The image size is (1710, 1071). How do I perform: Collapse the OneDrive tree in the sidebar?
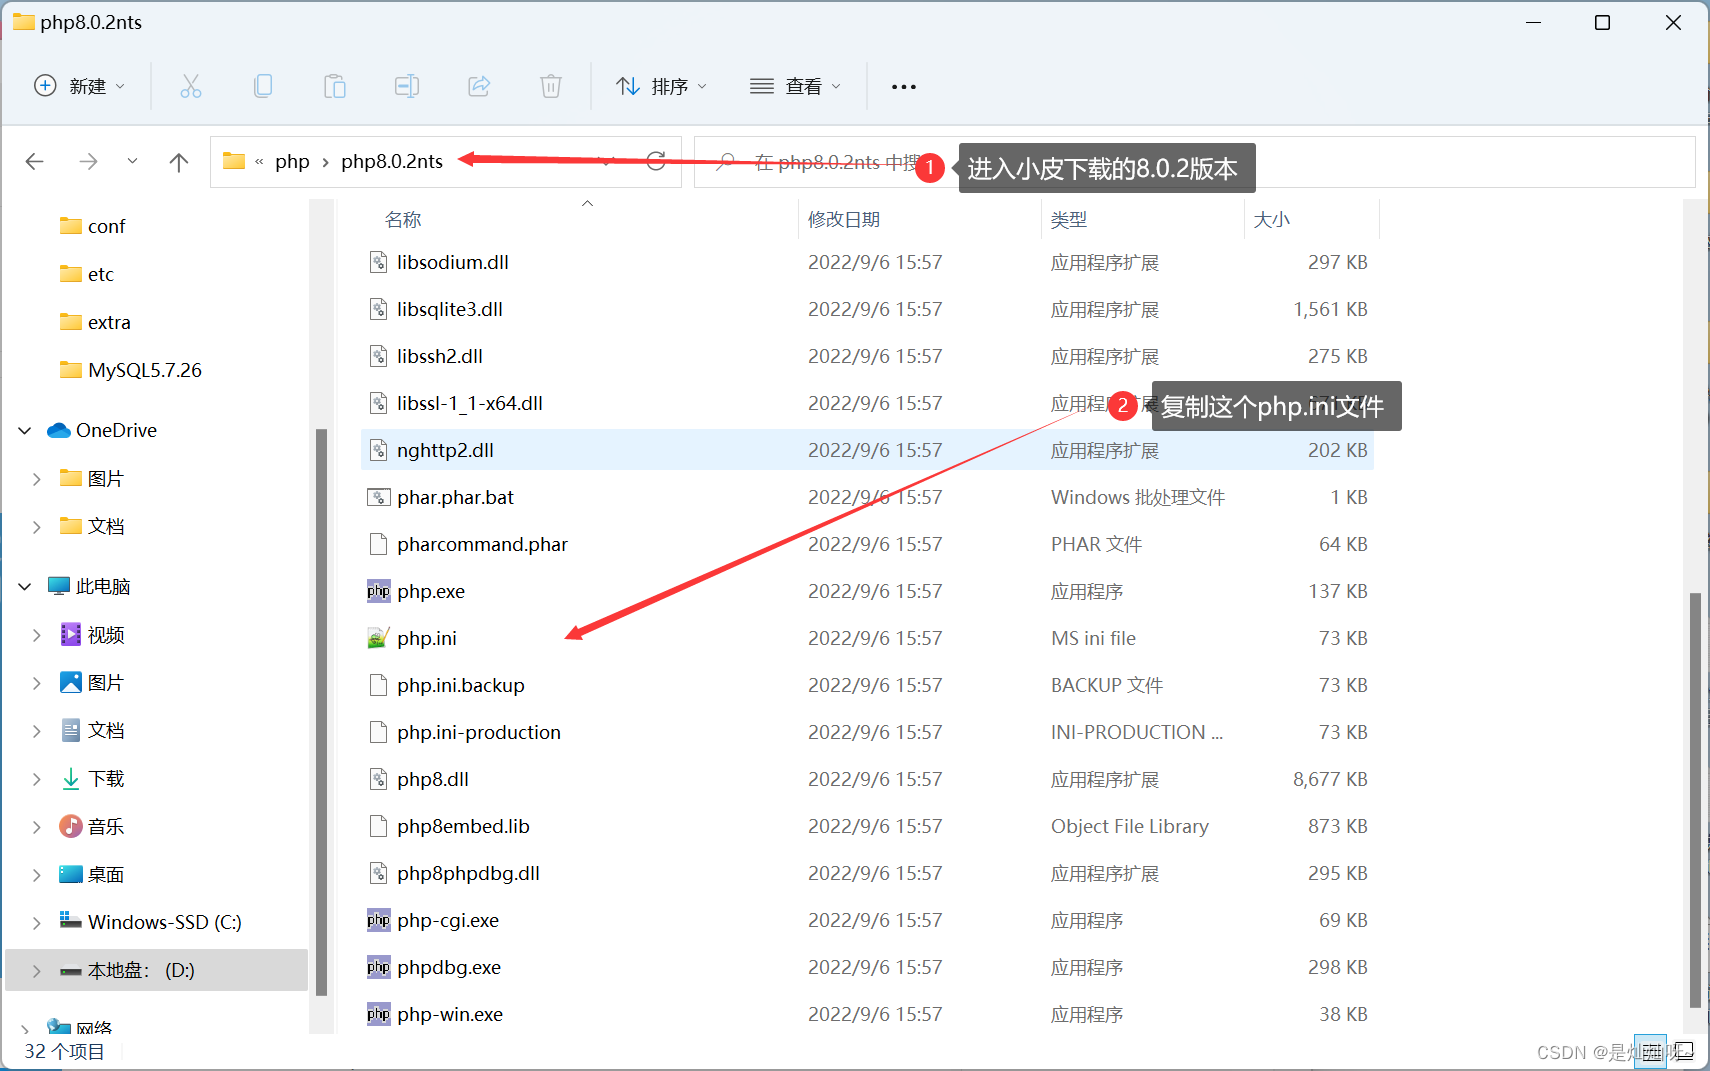pos(23,430)
